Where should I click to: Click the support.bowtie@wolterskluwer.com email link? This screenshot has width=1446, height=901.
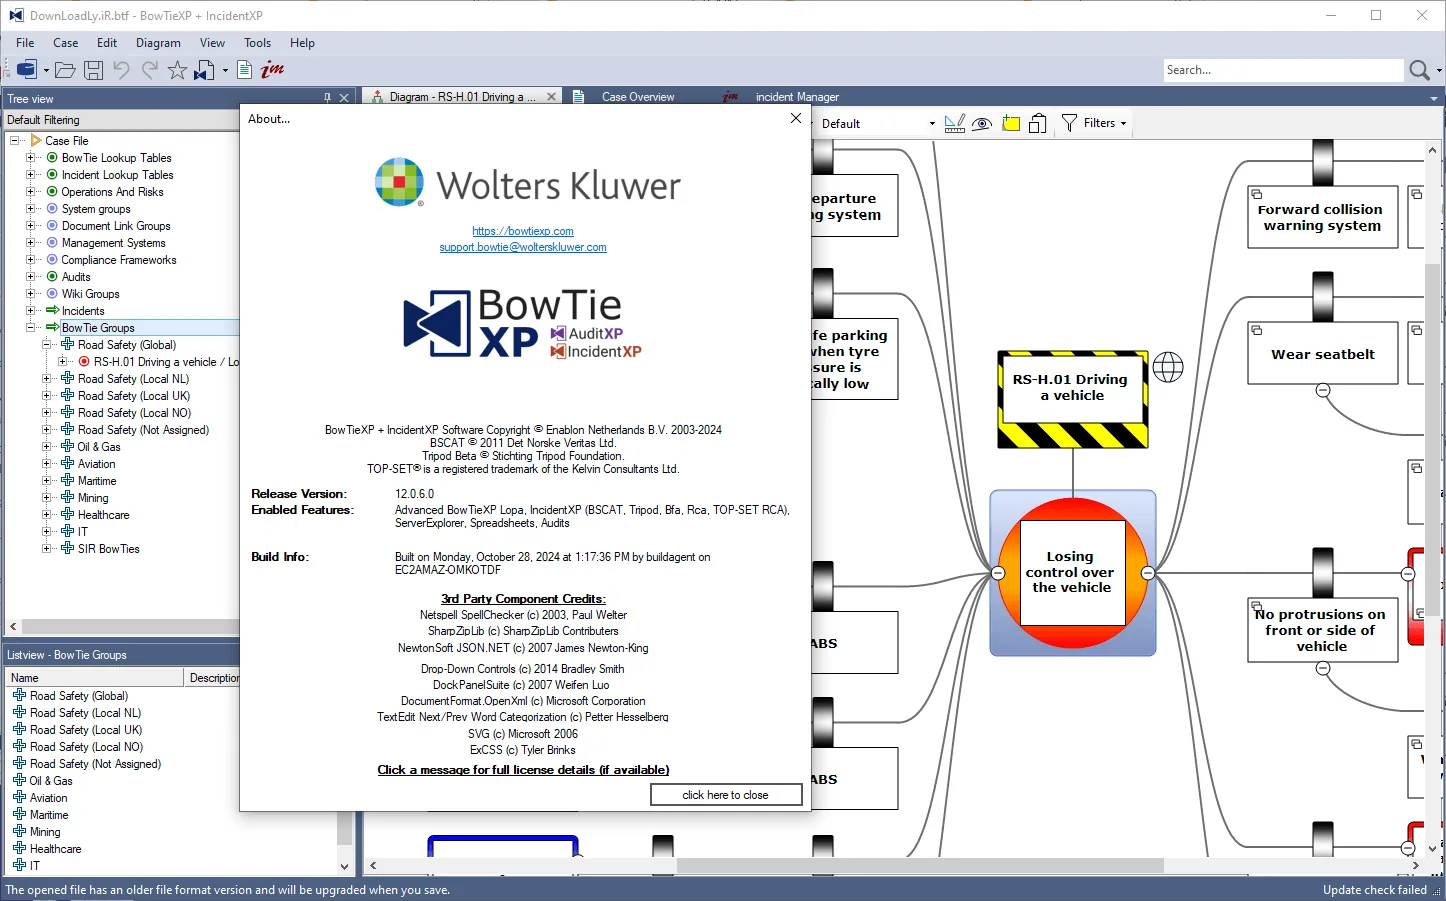pyautogui.click(x=523, y=247)
